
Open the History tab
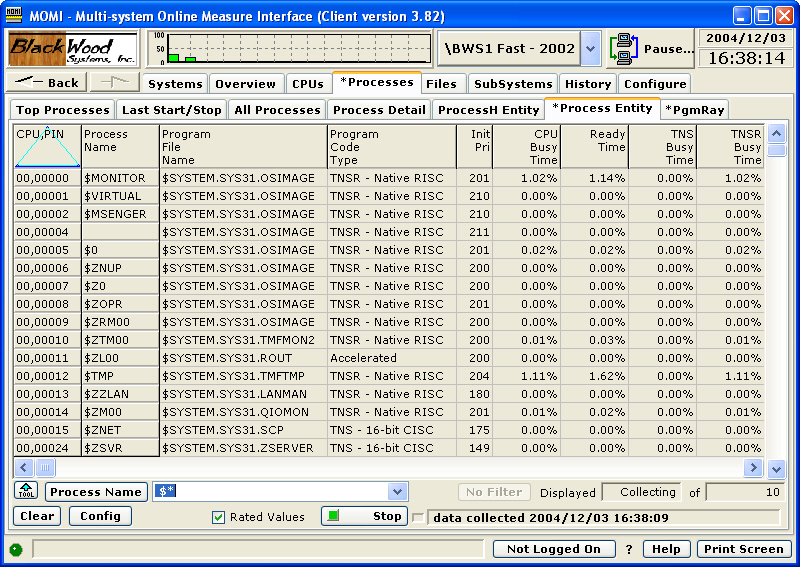tap(587, 84)
